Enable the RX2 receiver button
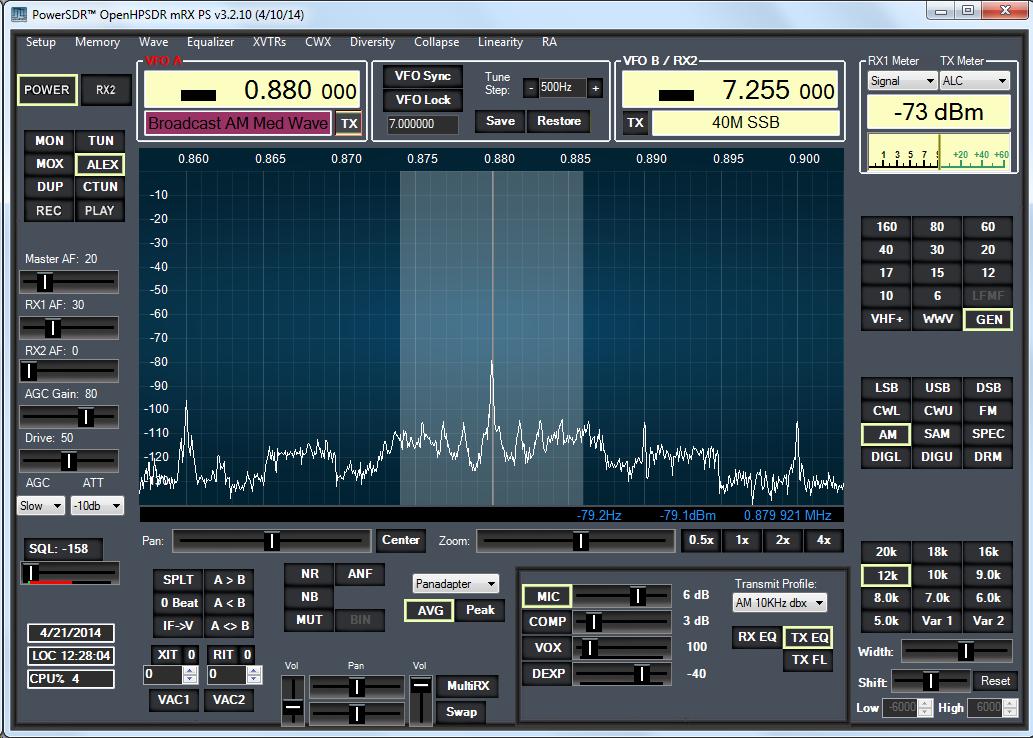Screen dimensions: 1033x738 point(105,90)
